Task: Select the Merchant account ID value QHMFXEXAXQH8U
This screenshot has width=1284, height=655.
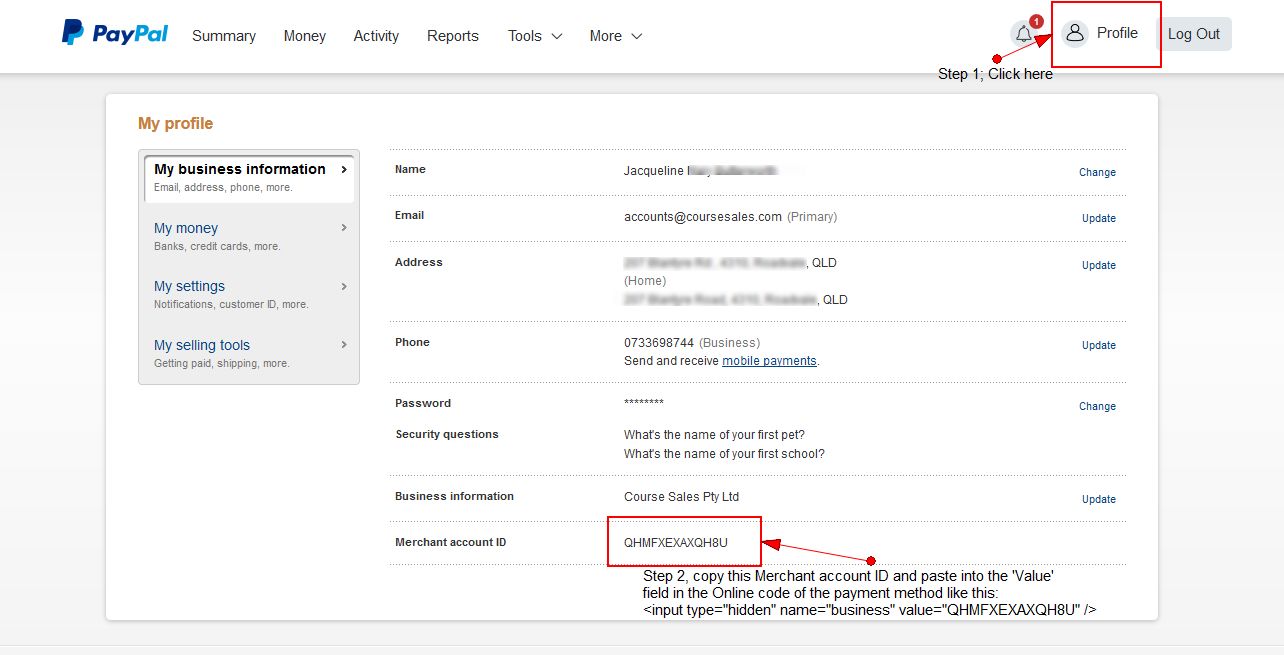Action: pyautogui.click(x=676, y=542)
